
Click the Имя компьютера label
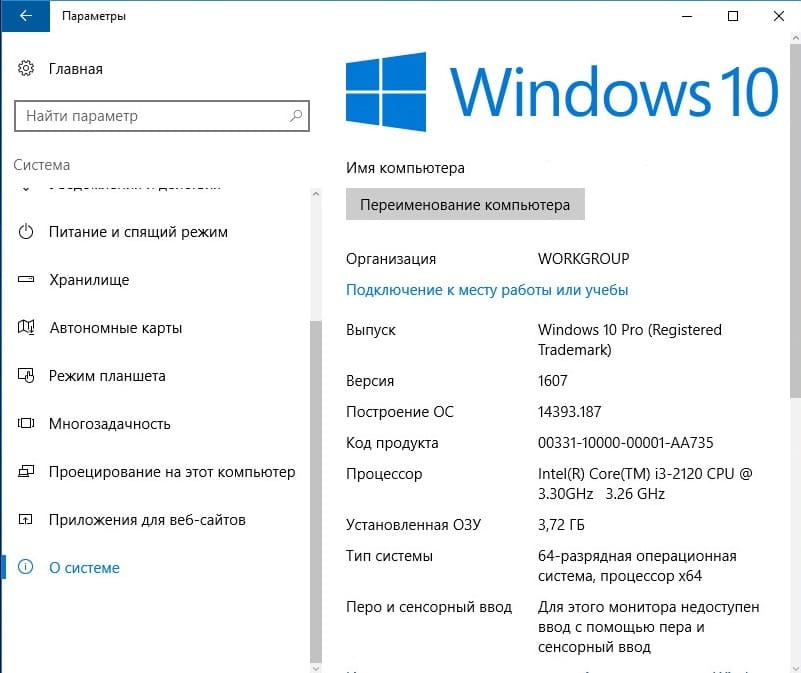[405, 168]
